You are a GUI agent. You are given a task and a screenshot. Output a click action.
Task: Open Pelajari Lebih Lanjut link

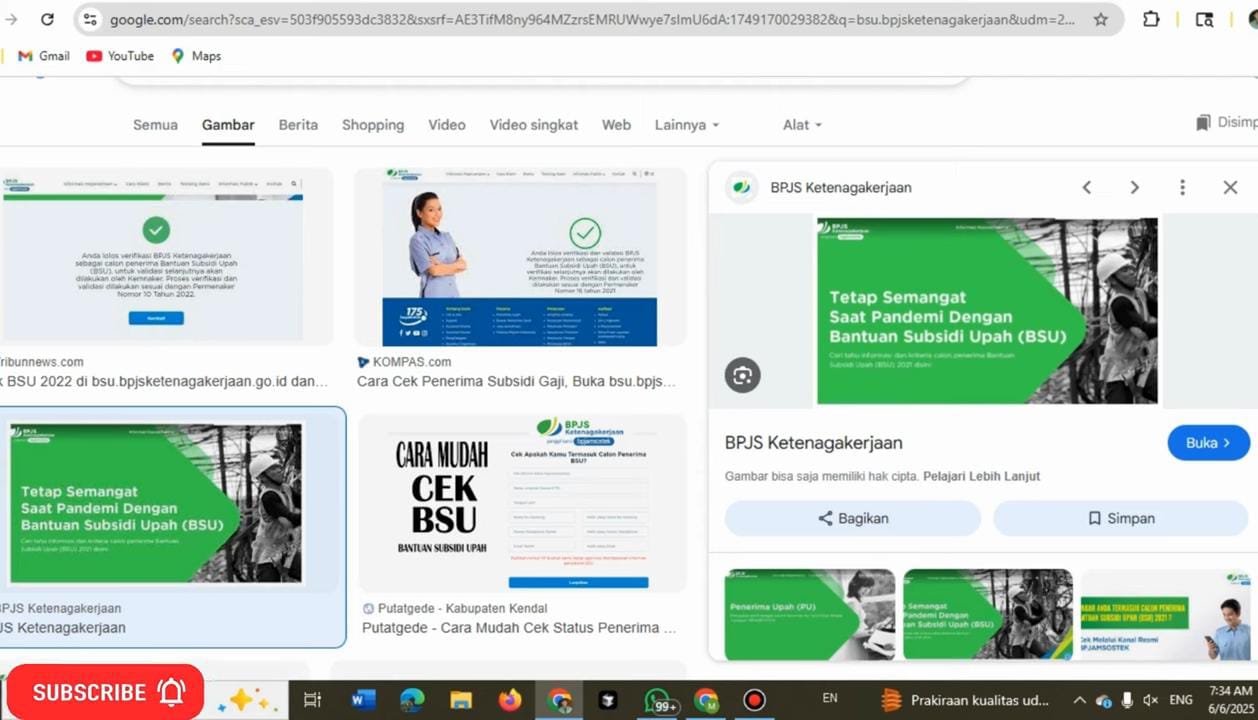(x=981, y=476)
